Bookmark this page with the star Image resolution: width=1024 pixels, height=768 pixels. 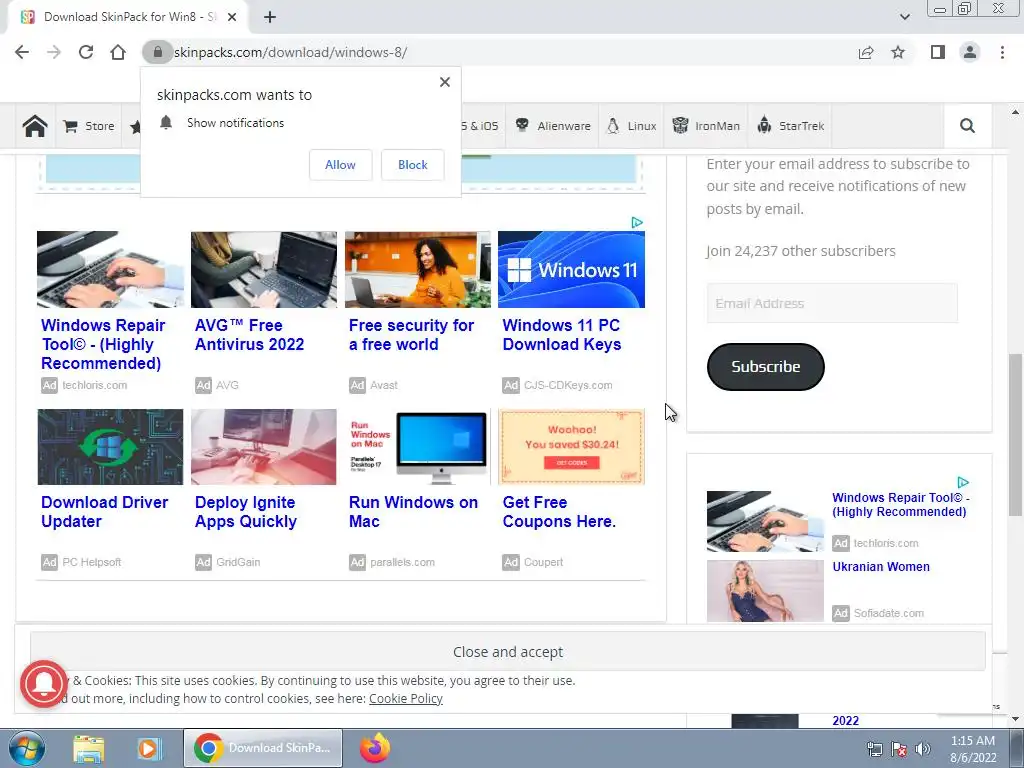point(898,52)
